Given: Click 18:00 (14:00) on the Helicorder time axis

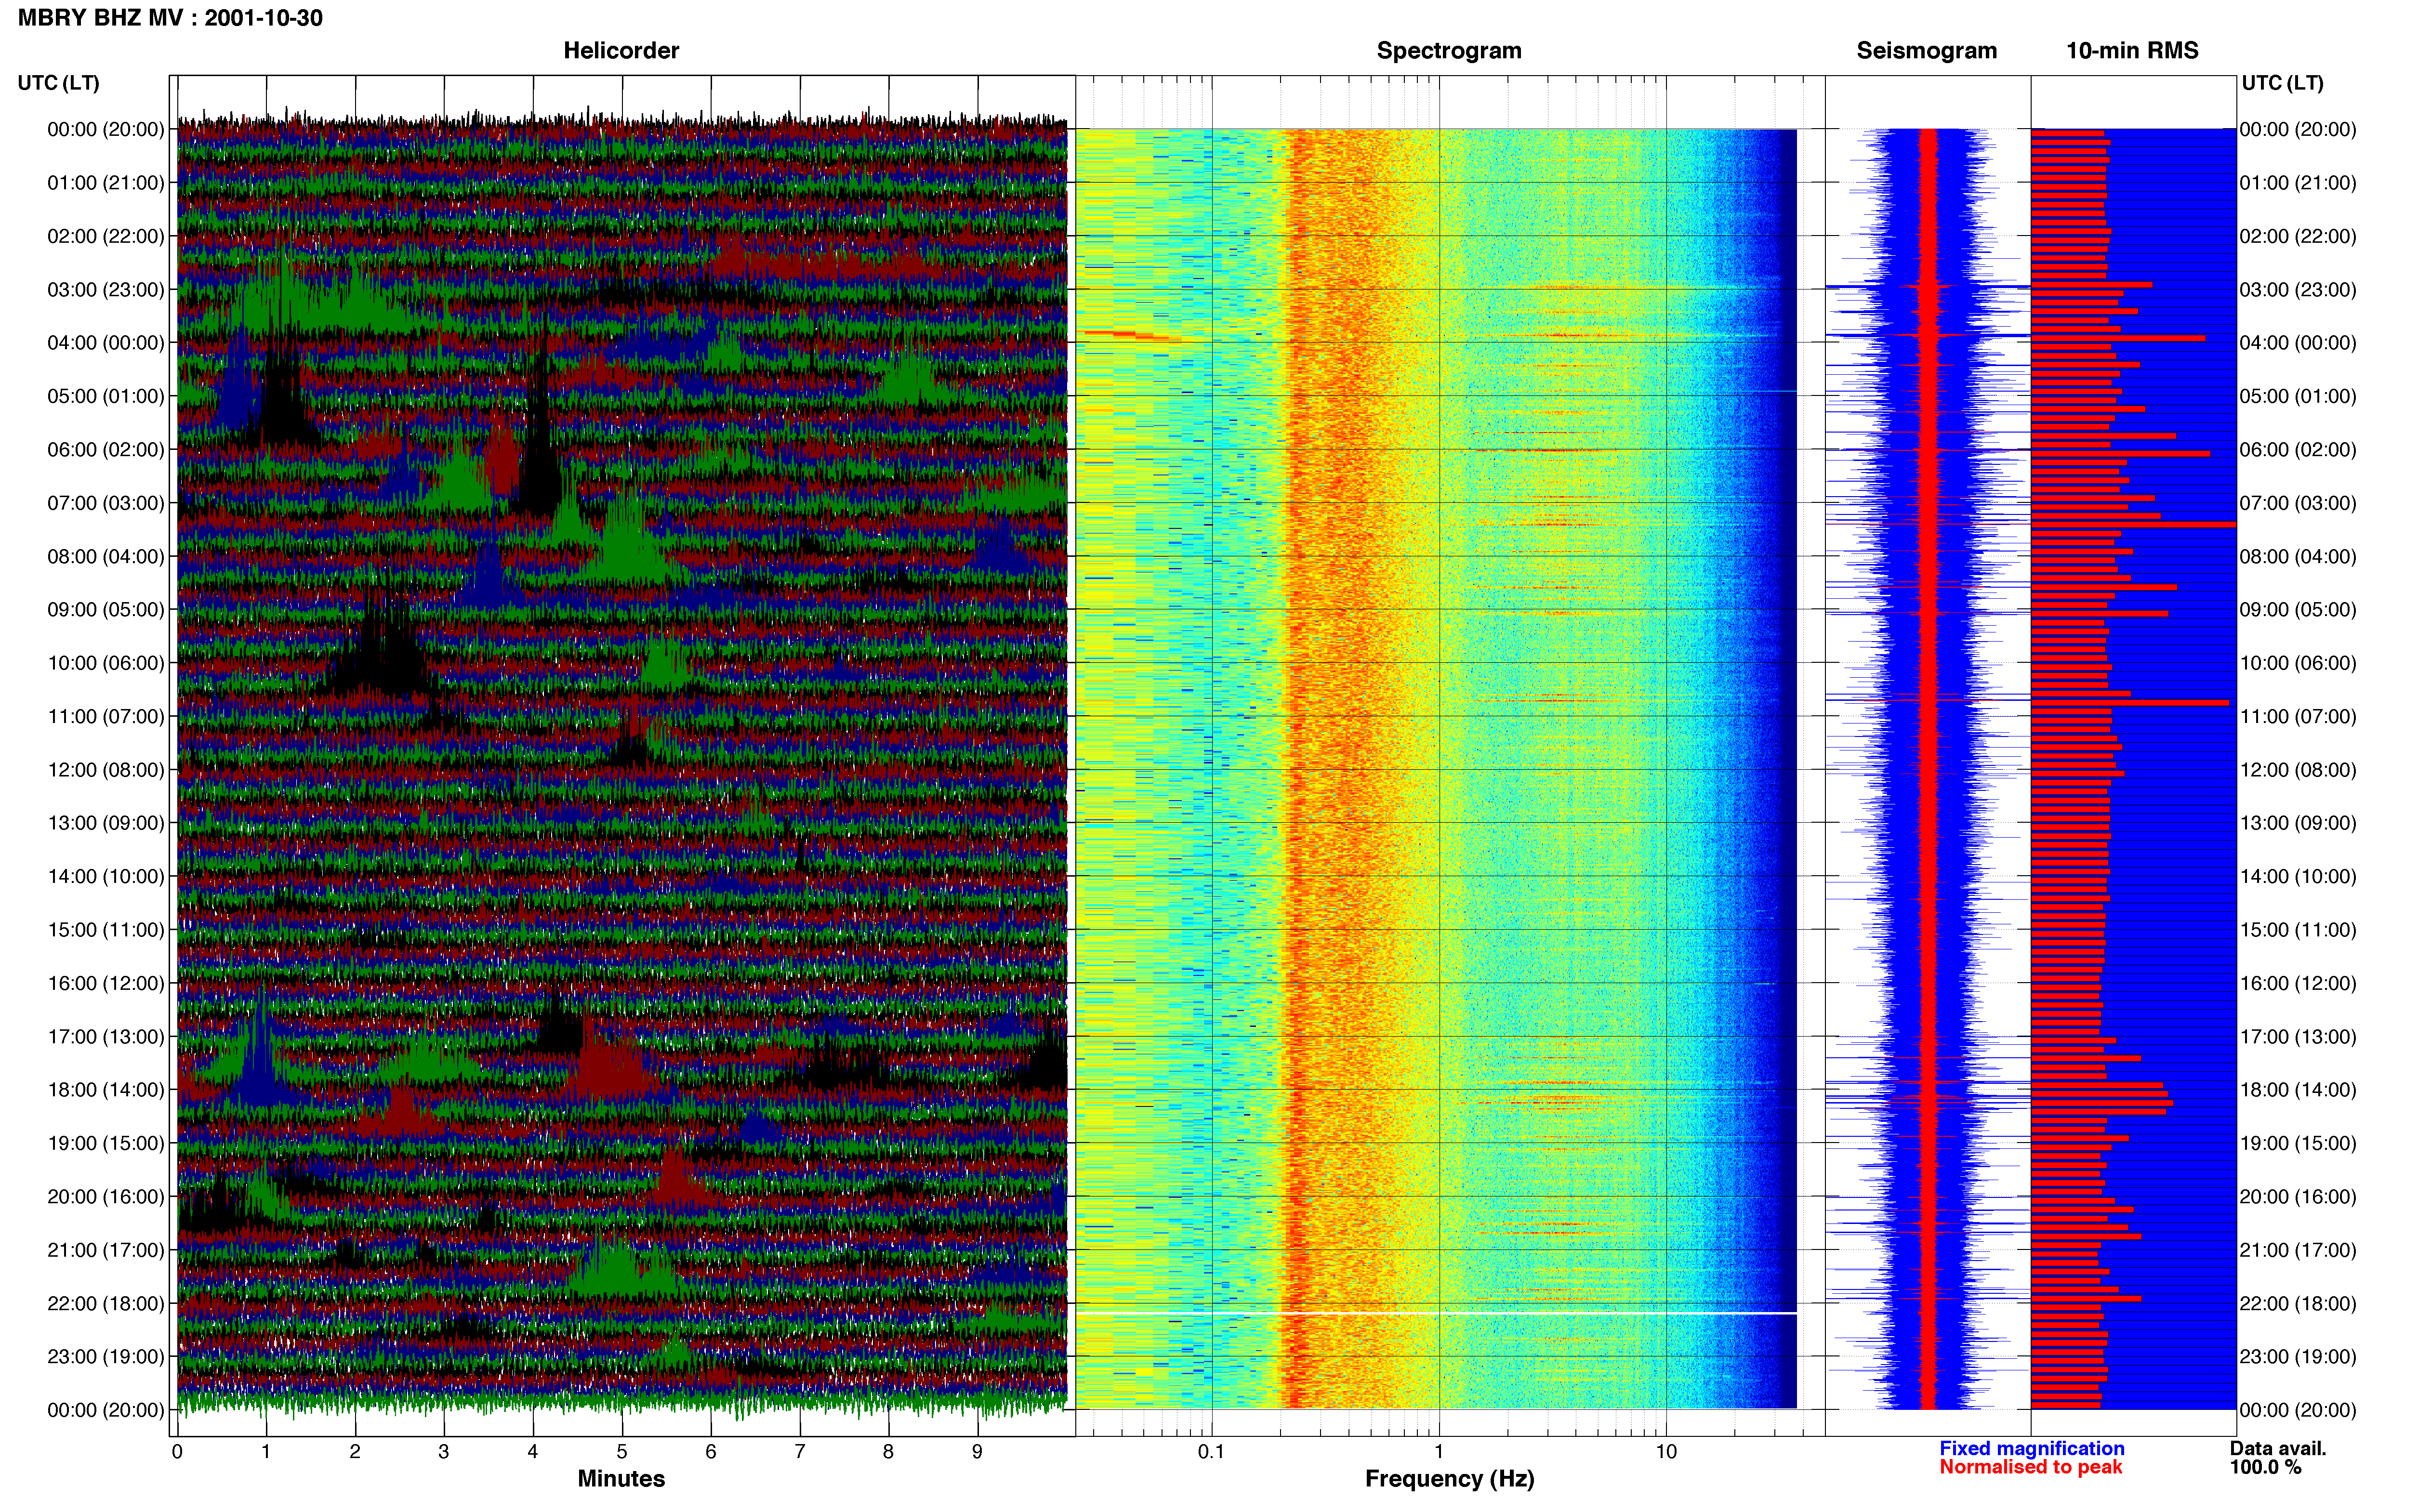Looking at the screenshot, I should point(106,1090).
